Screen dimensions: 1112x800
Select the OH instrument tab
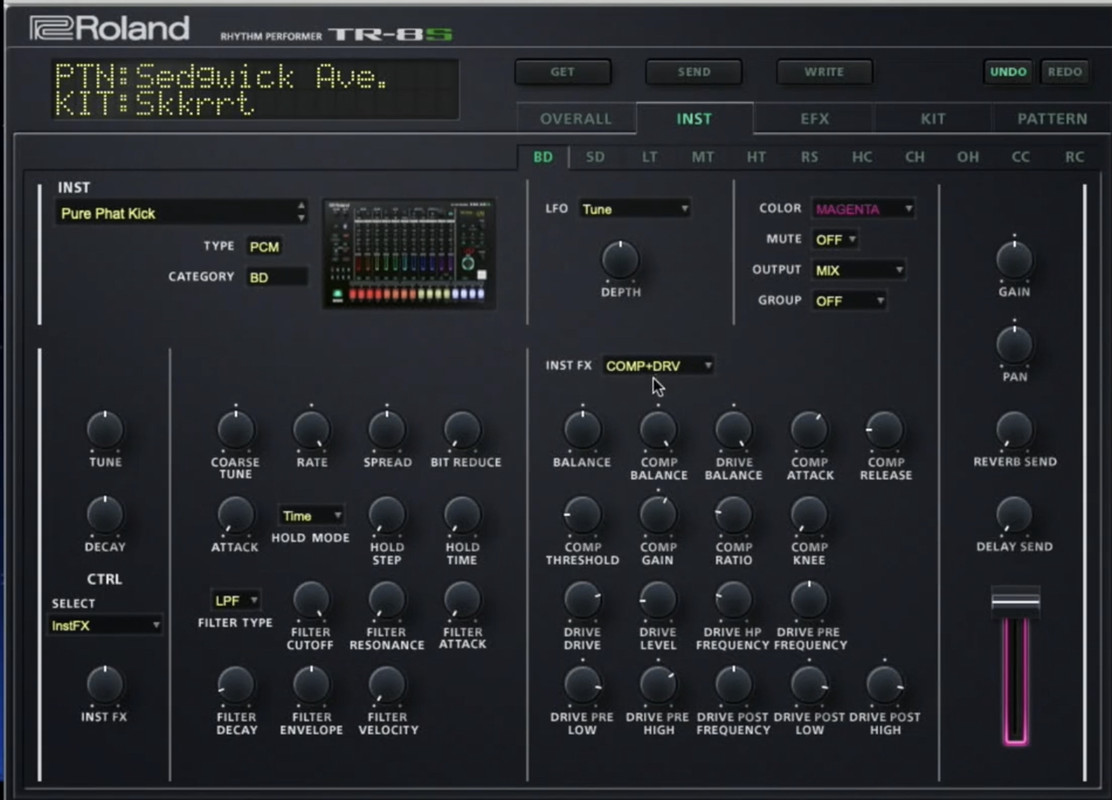[967, 157]
